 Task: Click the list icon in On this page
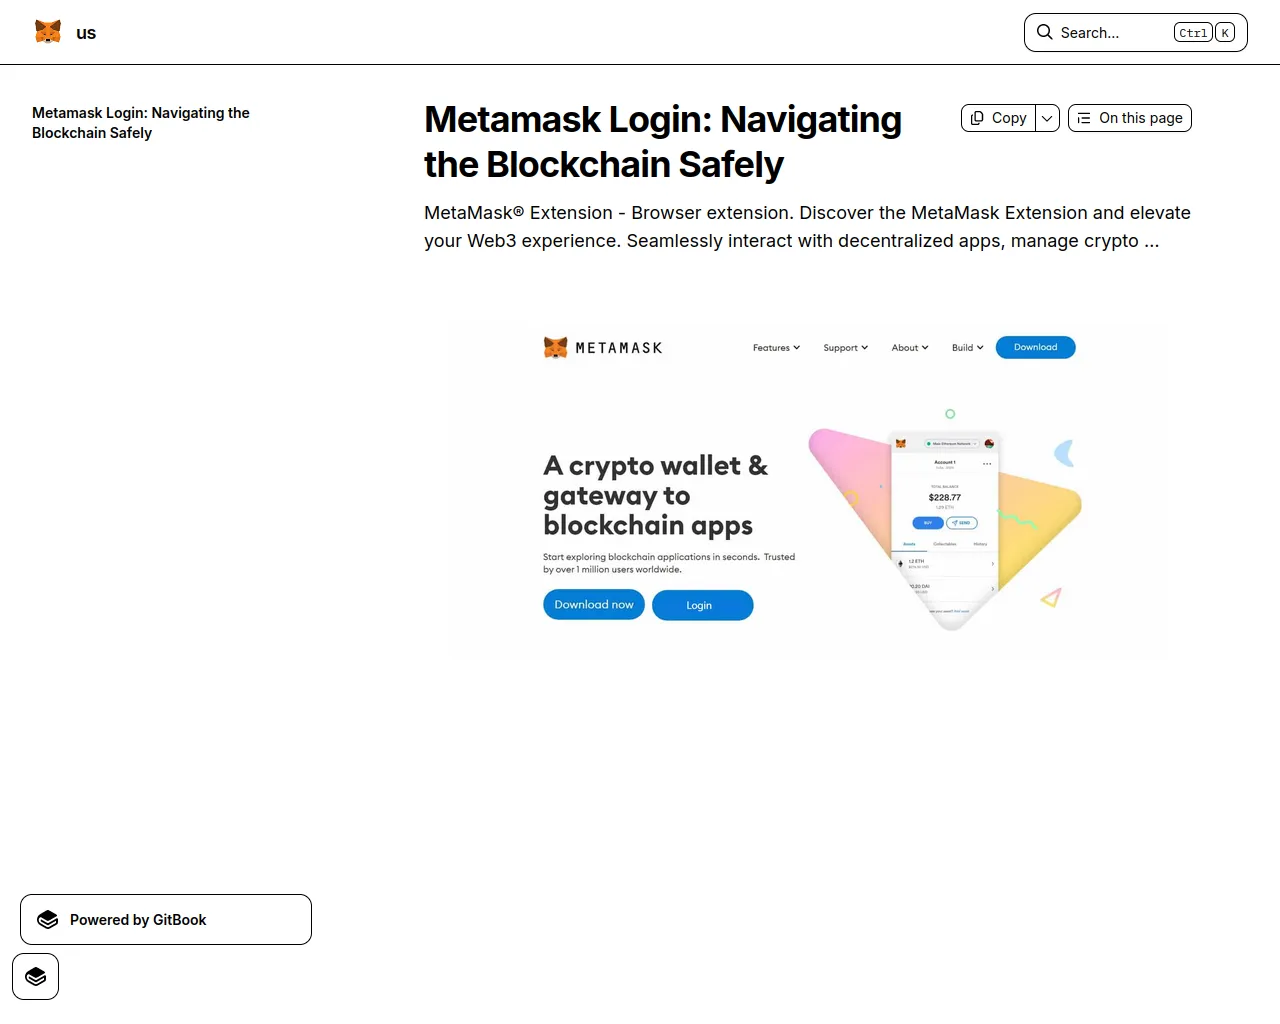1084,118
